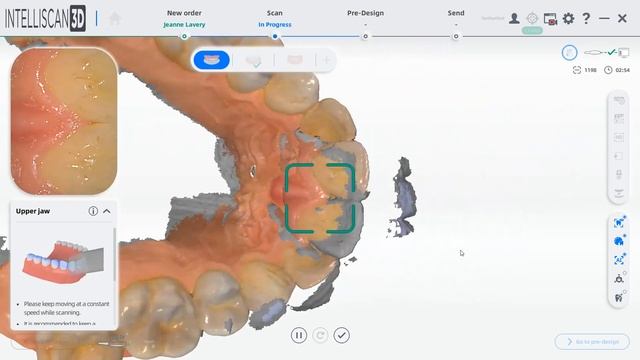Click the upper jaw illustration image
640x360 pixels.
63,261
